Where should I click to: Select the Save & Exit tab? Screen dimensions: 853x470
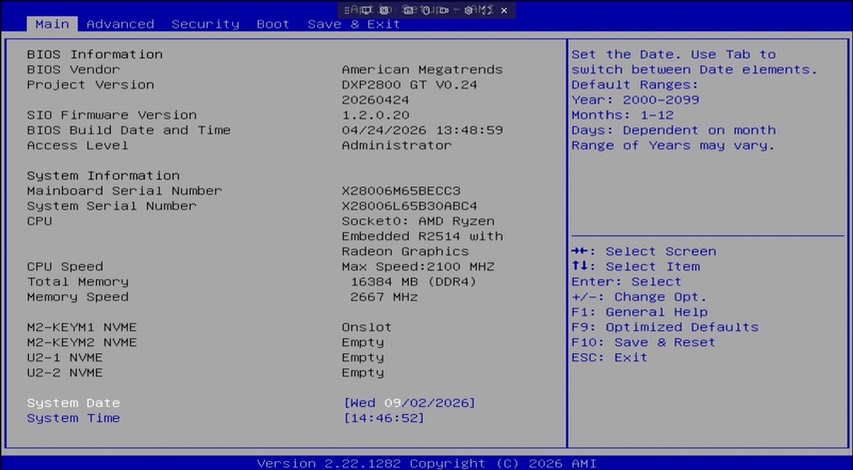coord(354,24)
